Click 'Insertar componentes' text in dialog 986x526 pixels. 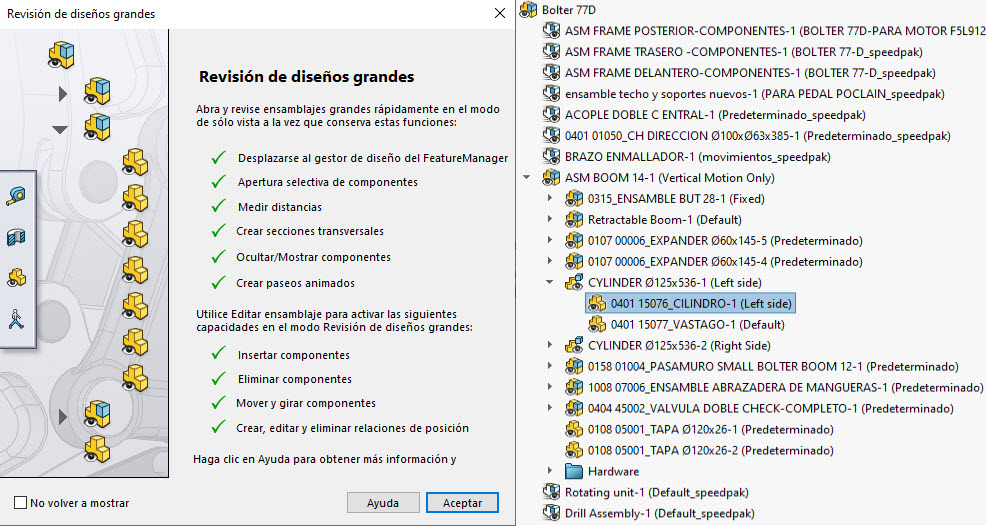(294, 355)
